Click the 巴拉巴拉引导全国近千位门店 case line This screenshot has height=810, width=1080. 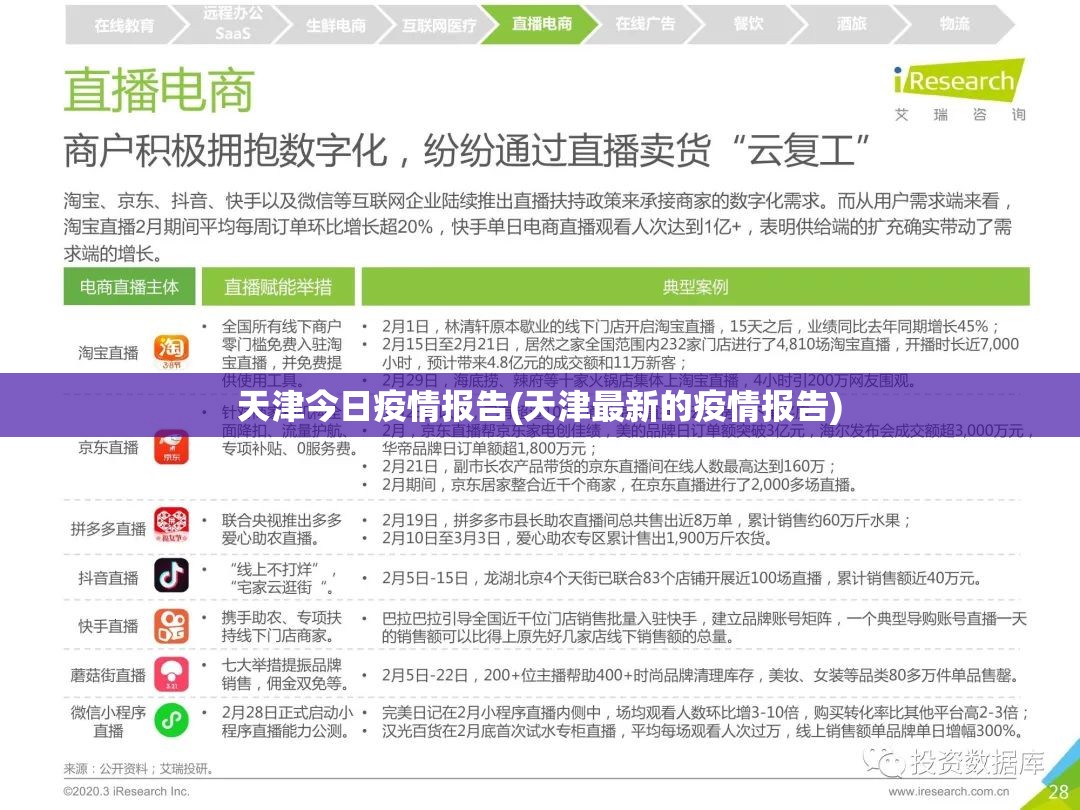[705, 627]
